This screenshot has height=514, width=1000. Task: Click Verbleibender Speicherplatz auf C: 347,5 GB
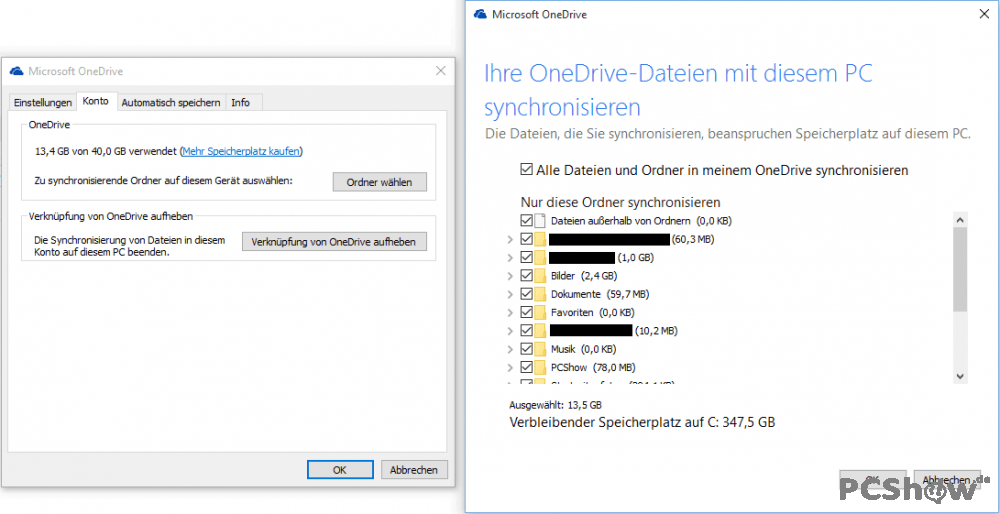tap(642, 422)
